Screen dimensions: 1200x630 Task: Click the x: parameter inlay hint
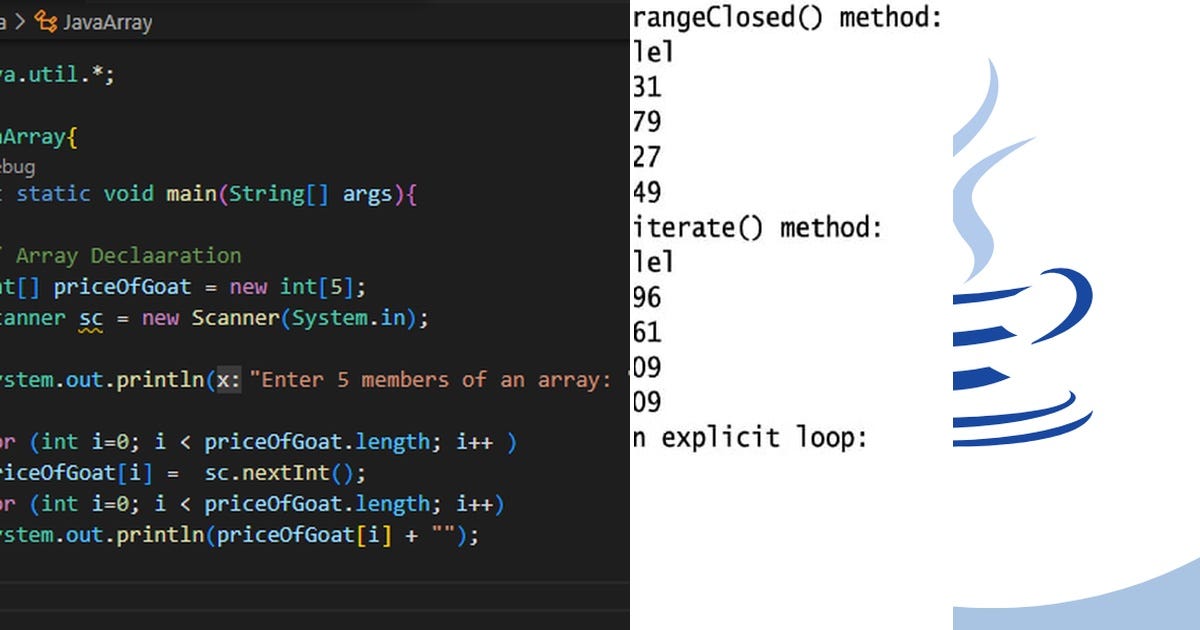231,380
